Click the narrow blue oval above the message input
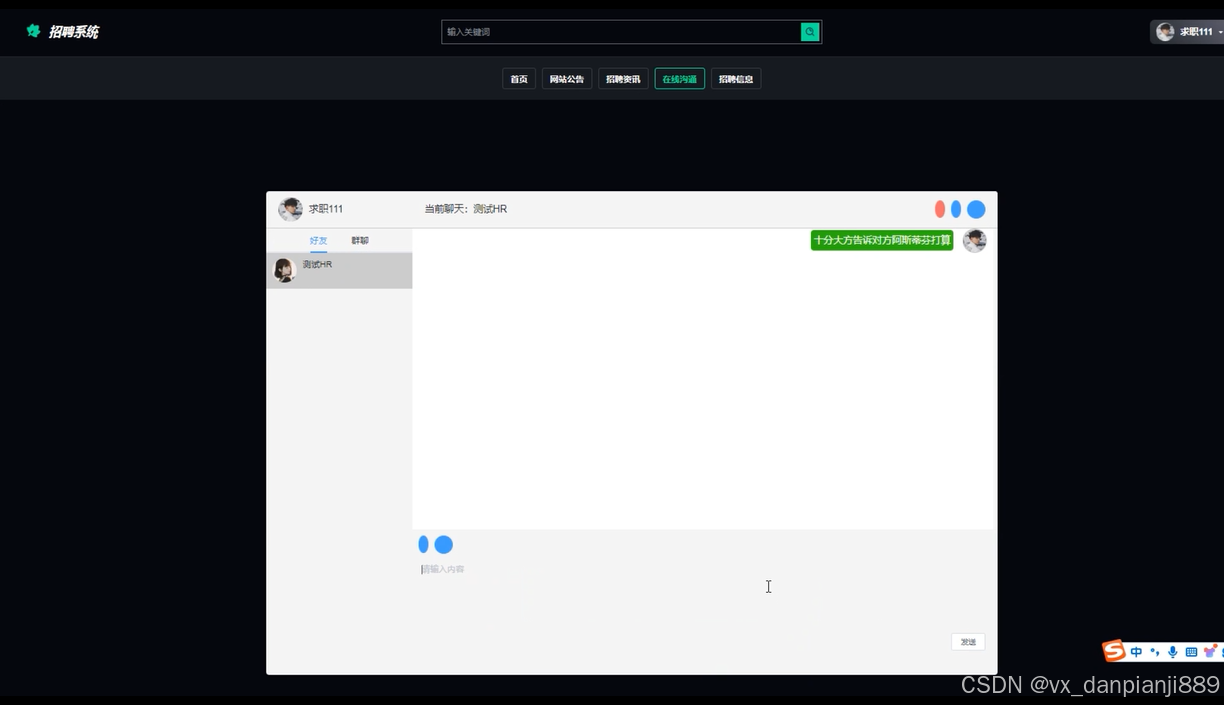The height and width of the screenshot is (705, 1224). 424,544
